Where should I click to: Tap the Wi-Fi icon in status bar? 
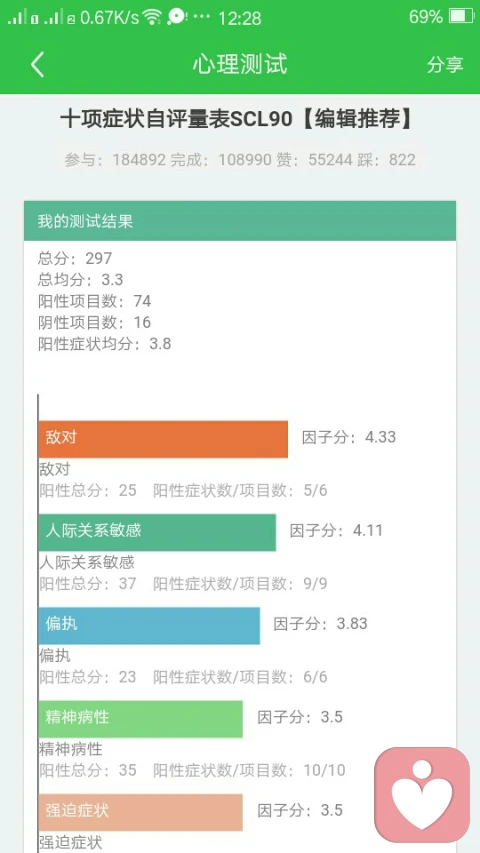(152, 17)
